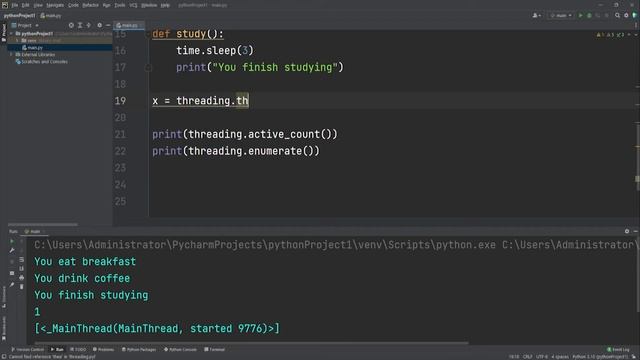Screen dimensions: 640x360
Task: Expand External Libraries node
Action: [11, 54]
